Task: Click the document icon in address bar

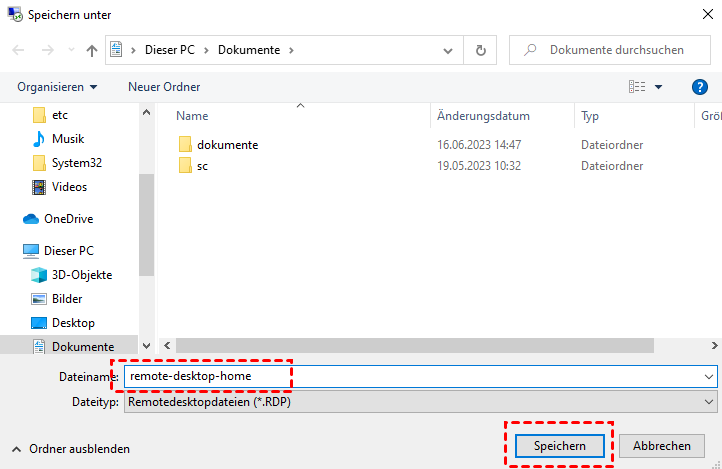Action: pyautogui.click(x=116, y=49)
